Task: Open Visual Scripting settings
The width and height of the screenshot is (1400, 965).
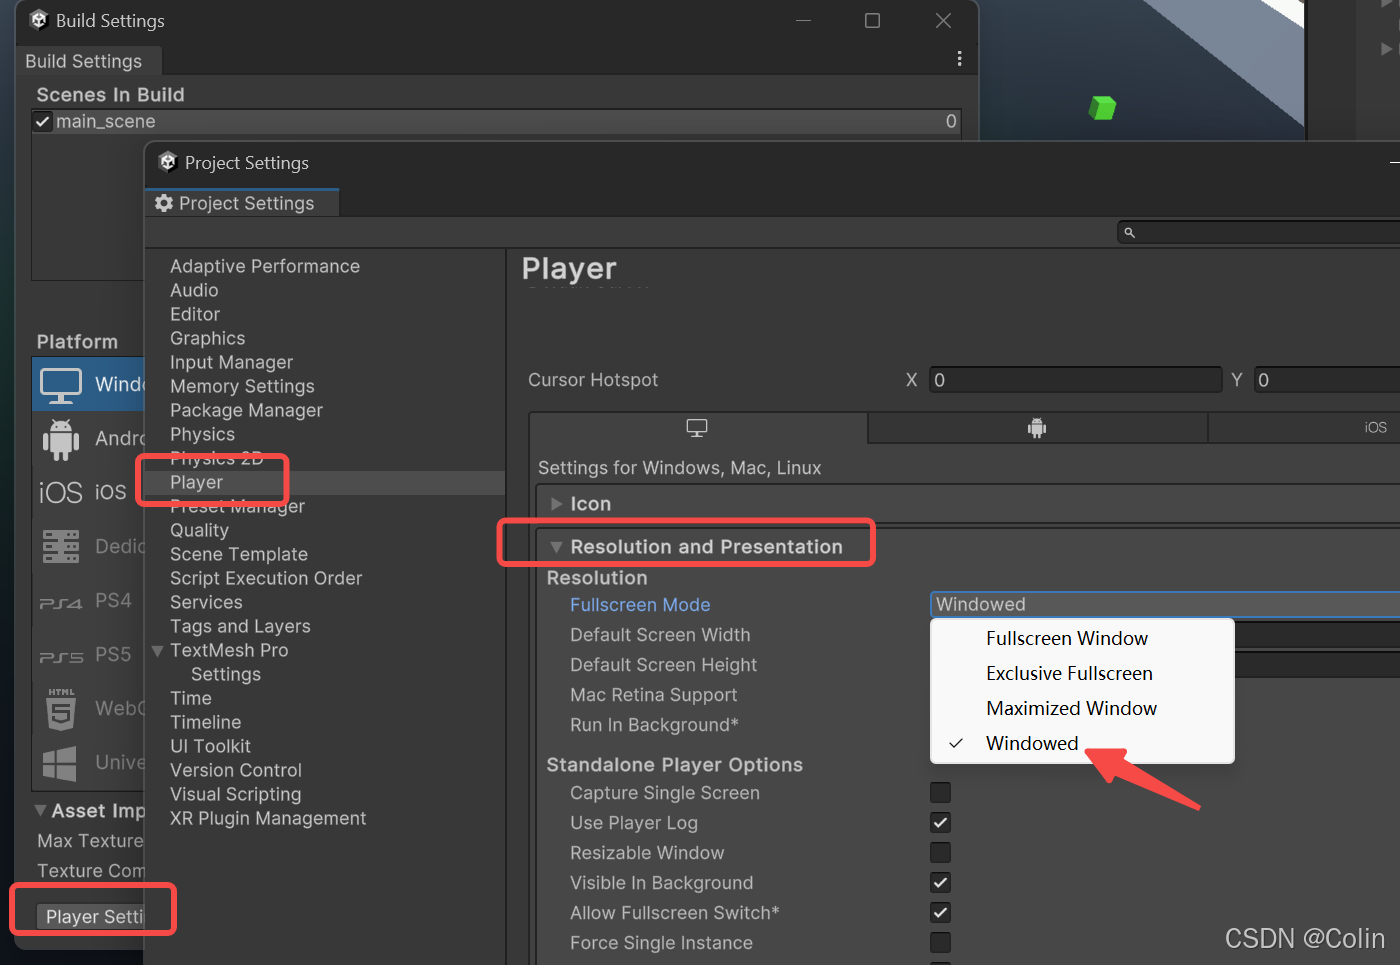Action: [236, 795]
